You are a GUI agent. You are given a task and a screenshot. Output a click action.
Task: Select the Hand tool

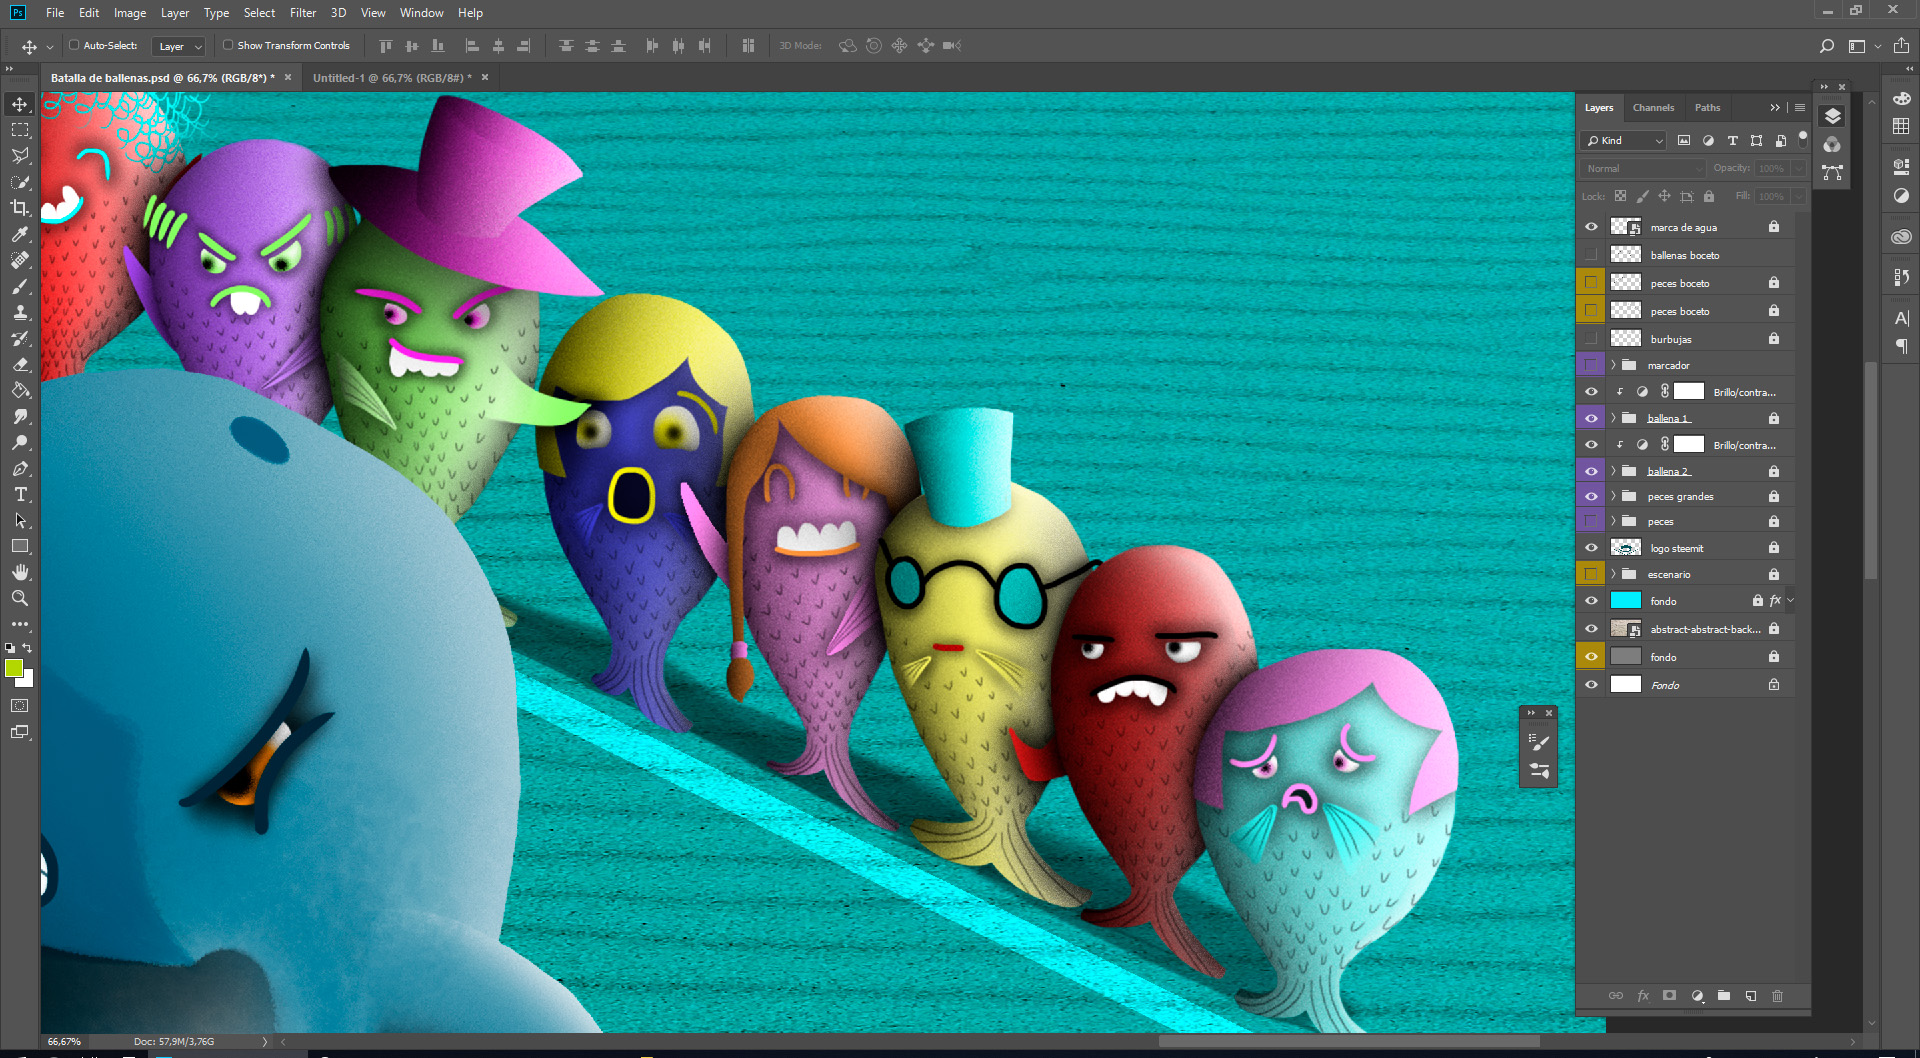click(20, 572)
